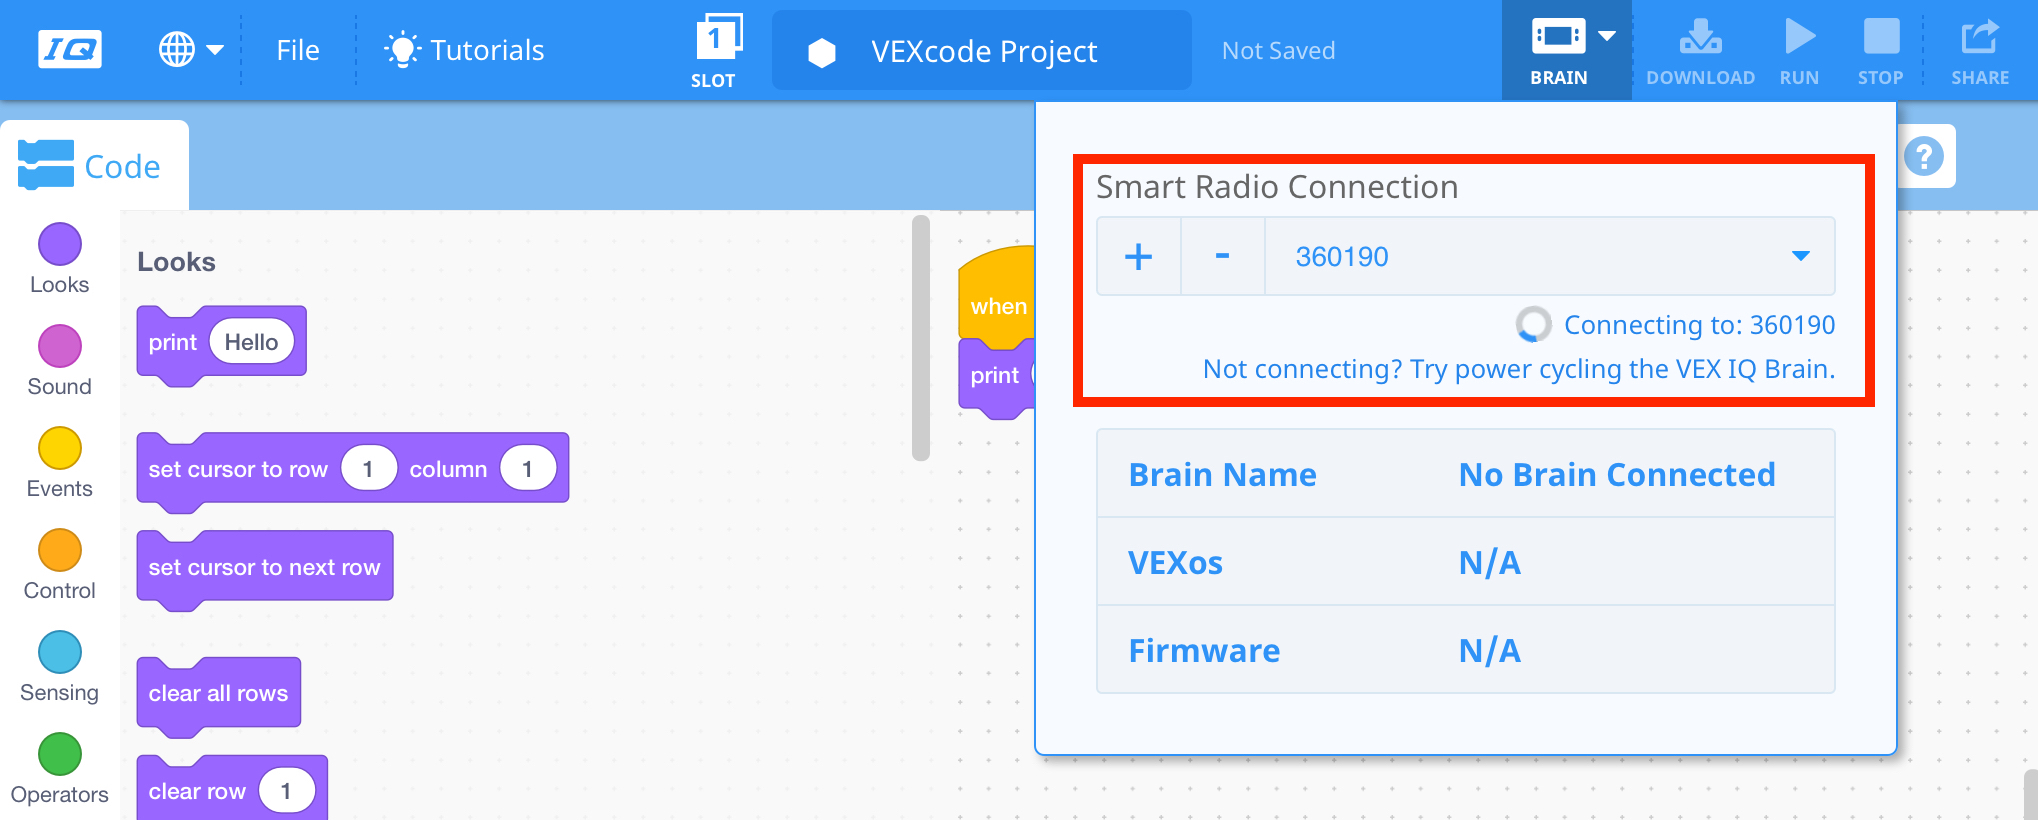Click the set cursor to row block
Image resolution: width=2038 pixels, height=820 pixels.
tap(352, 471)
